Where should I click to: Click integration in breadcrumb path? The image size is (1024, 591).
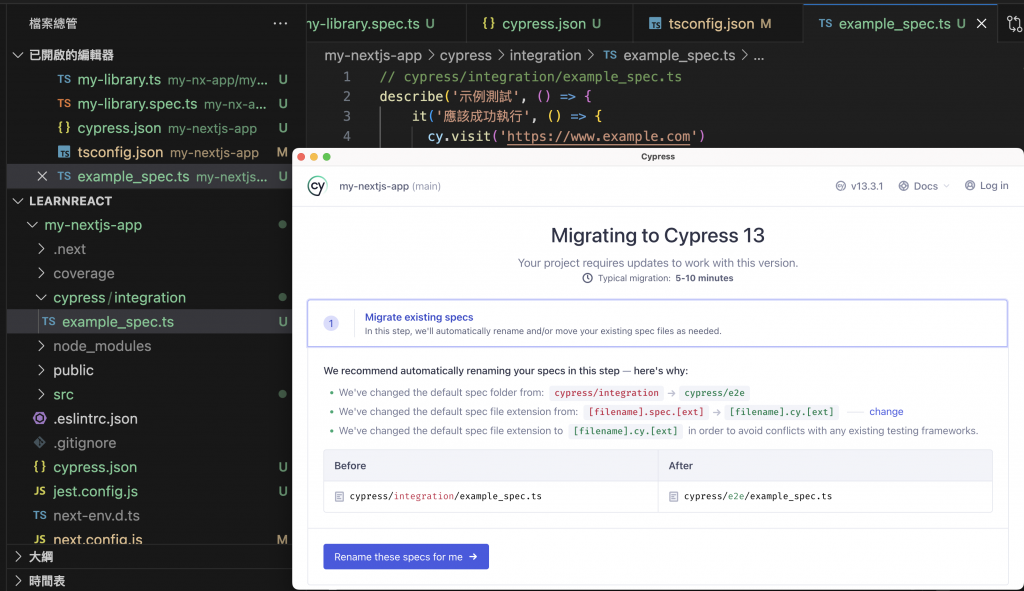pos(545,56)
